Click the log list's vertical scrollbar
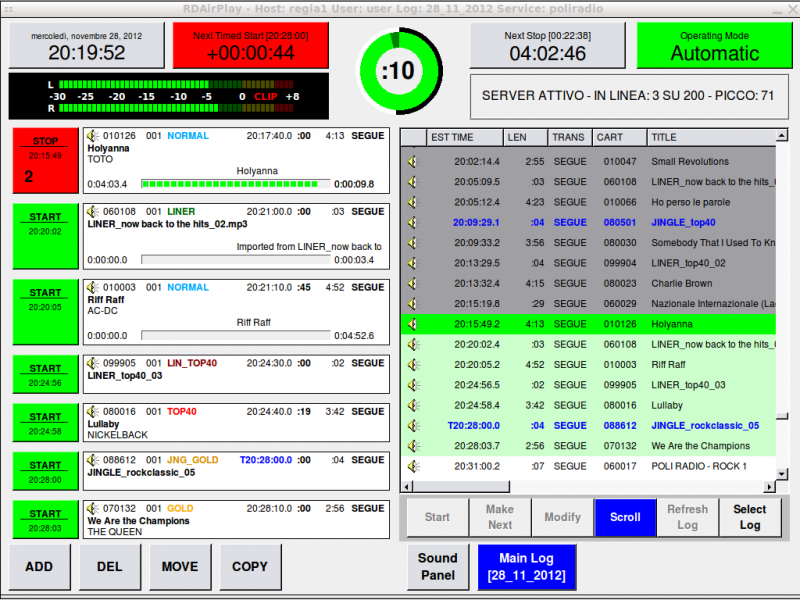This screenshot has width=800, height=600. pyautogui.click(x=783, y=310)
